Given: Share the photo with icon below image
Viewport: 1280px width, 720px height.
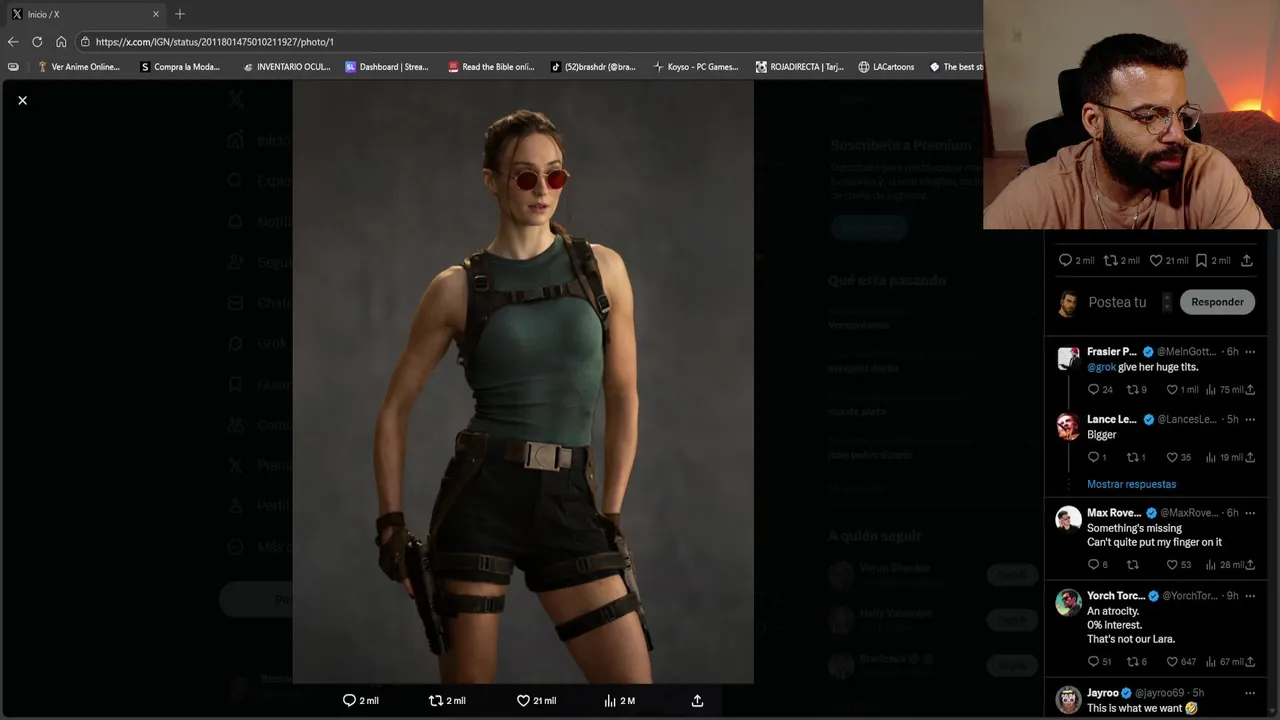Looking at the screenshot, I should click(697, 701).
